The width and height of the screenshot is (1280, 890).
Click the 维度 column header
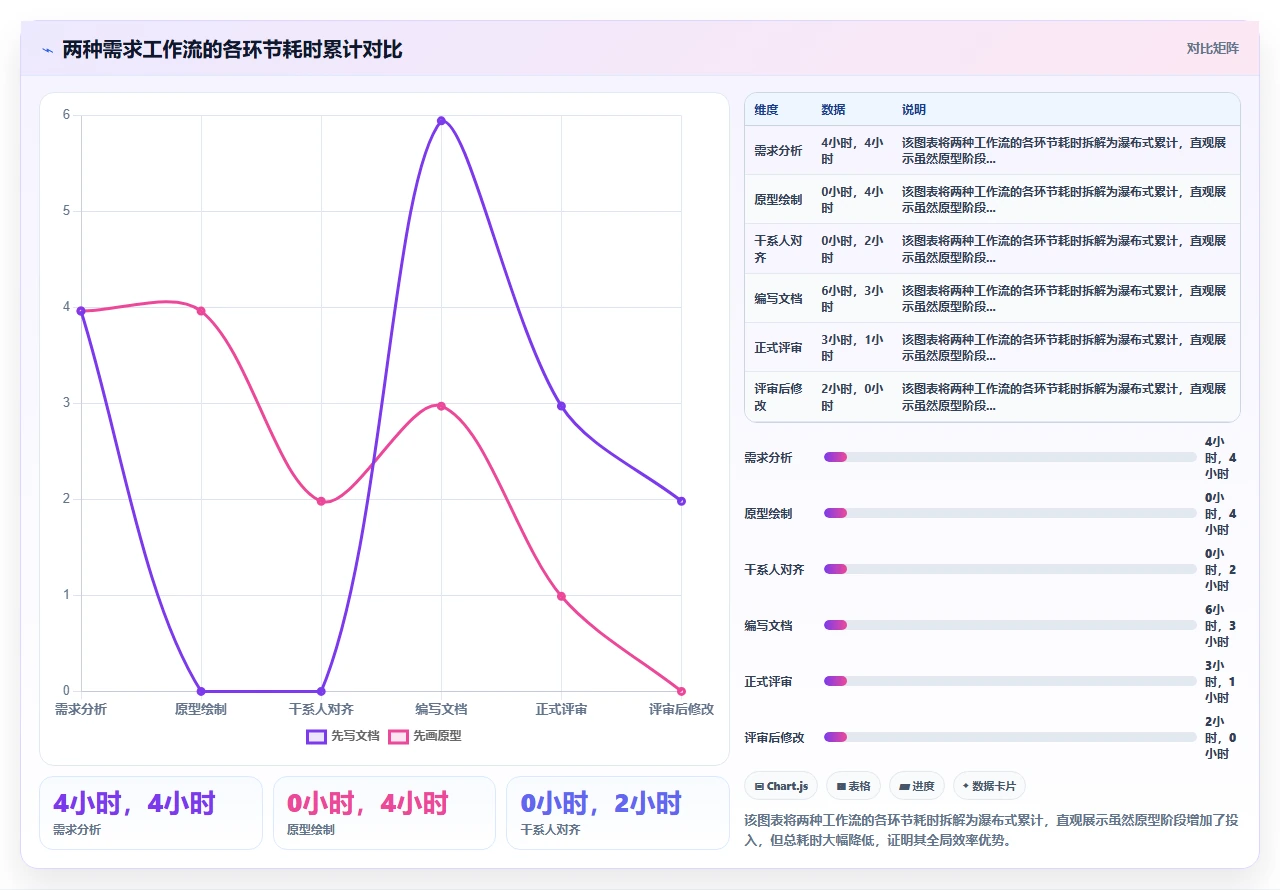[766, 110]
